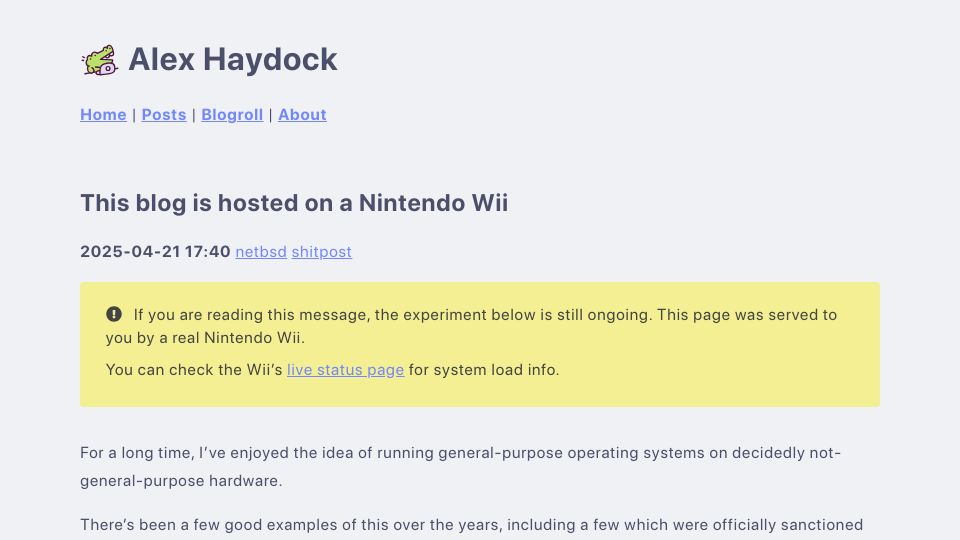Open the Blogroll link
Viewport: 960px width, 540px height.
coord(232,114)
